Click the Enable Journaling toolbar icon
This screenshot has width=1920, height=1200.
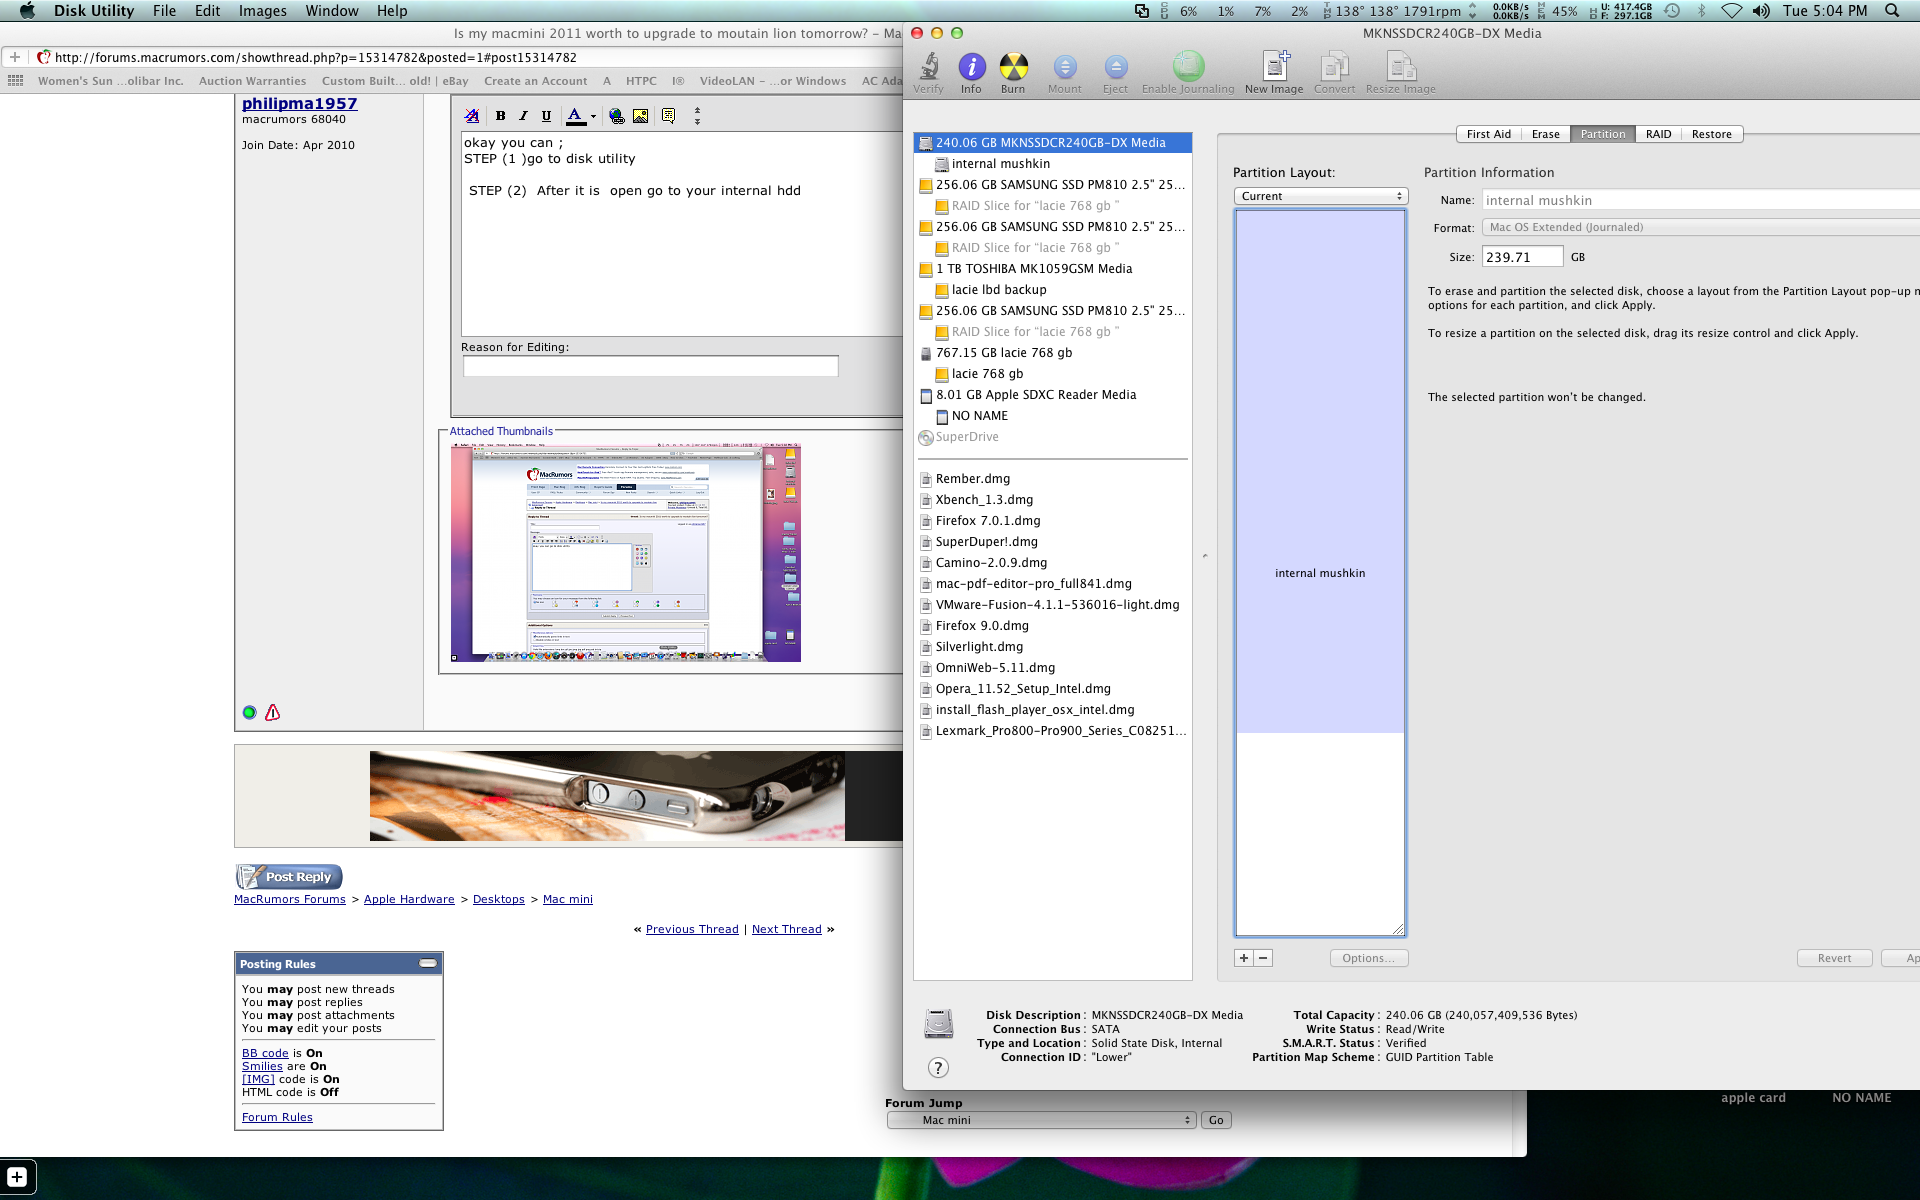(x=1188, y=66)
